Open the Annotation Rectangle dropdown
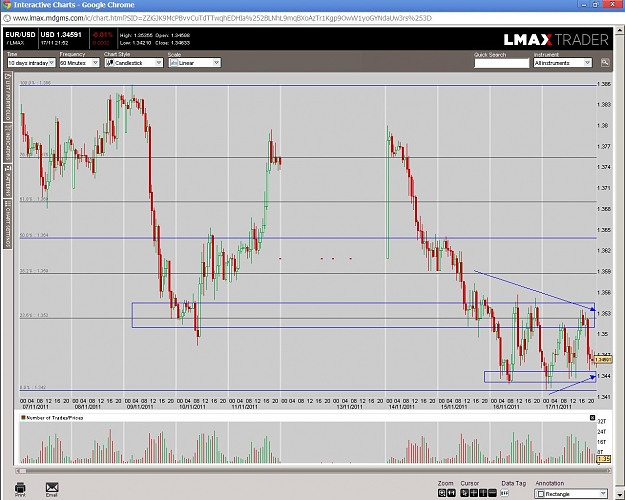 [570, 494]
